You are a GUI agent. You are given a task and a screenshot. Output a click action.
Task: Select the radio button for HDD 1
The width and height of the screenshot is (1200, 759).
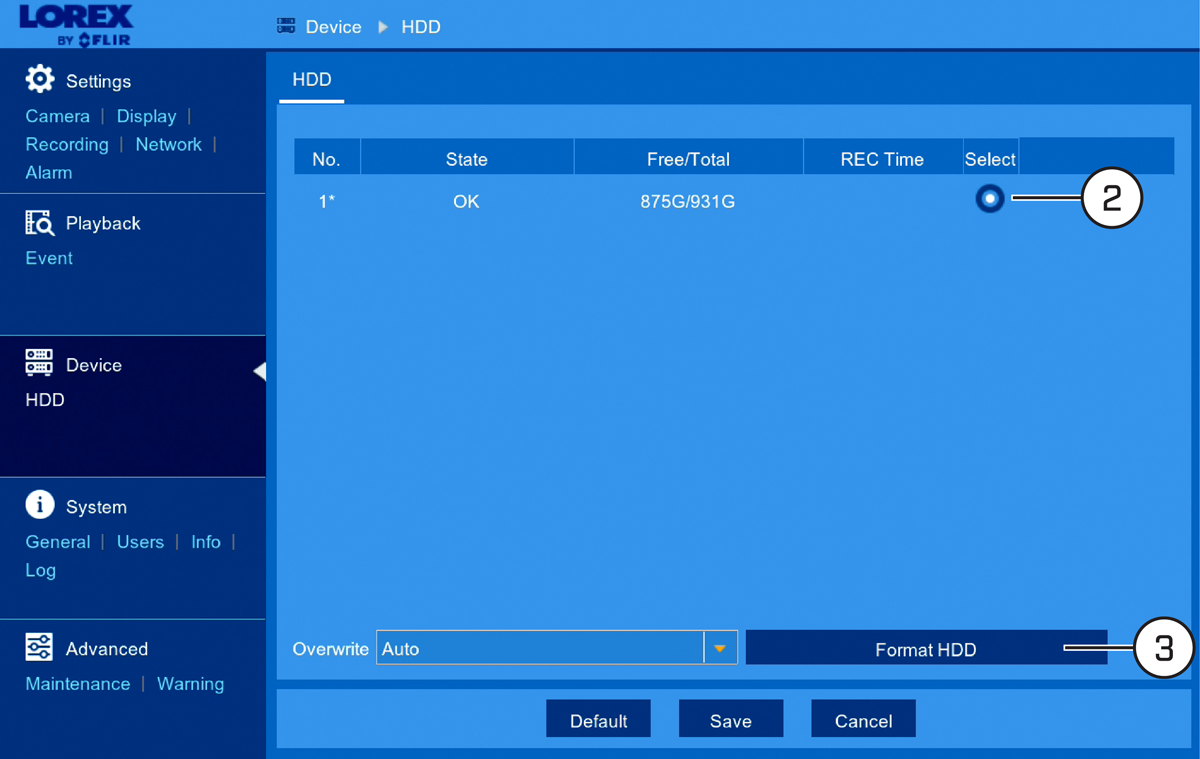(990, 199)
